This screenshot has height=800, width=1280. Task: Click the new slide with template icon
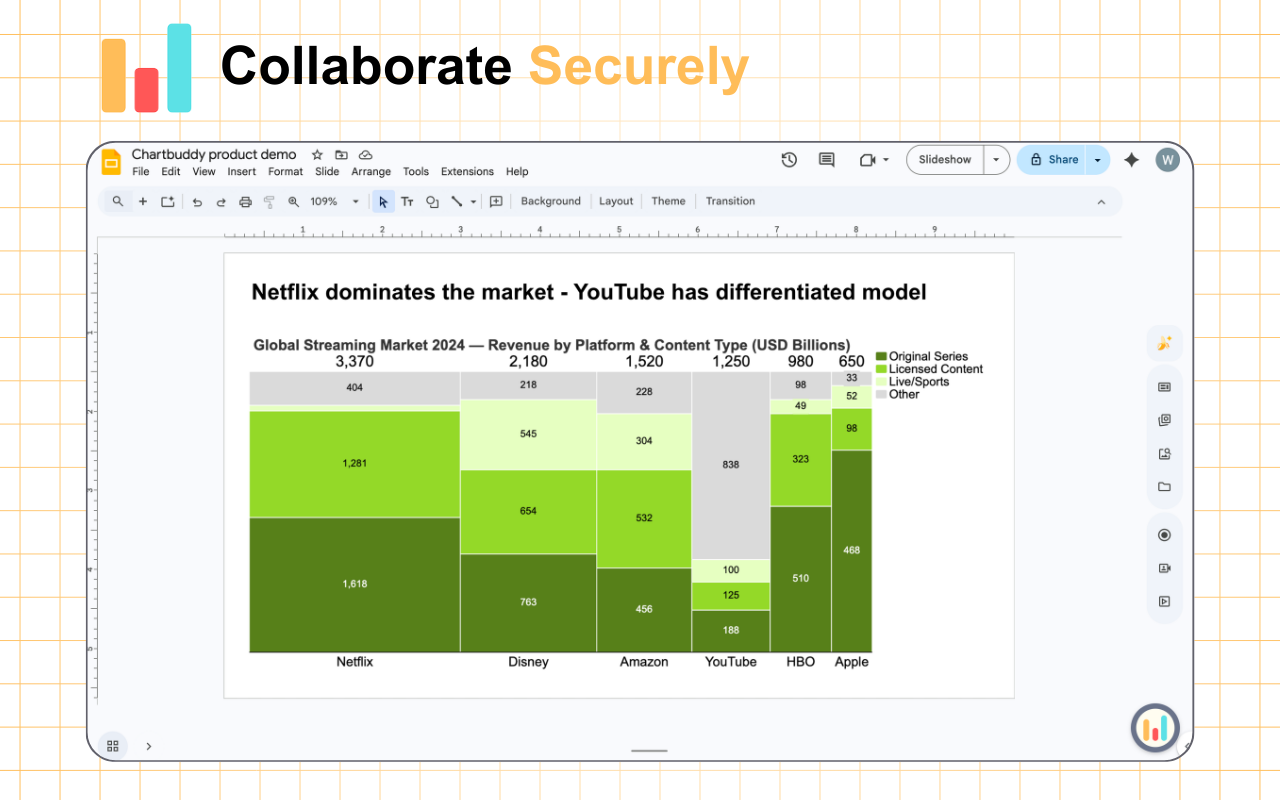[x=168, y=201]
